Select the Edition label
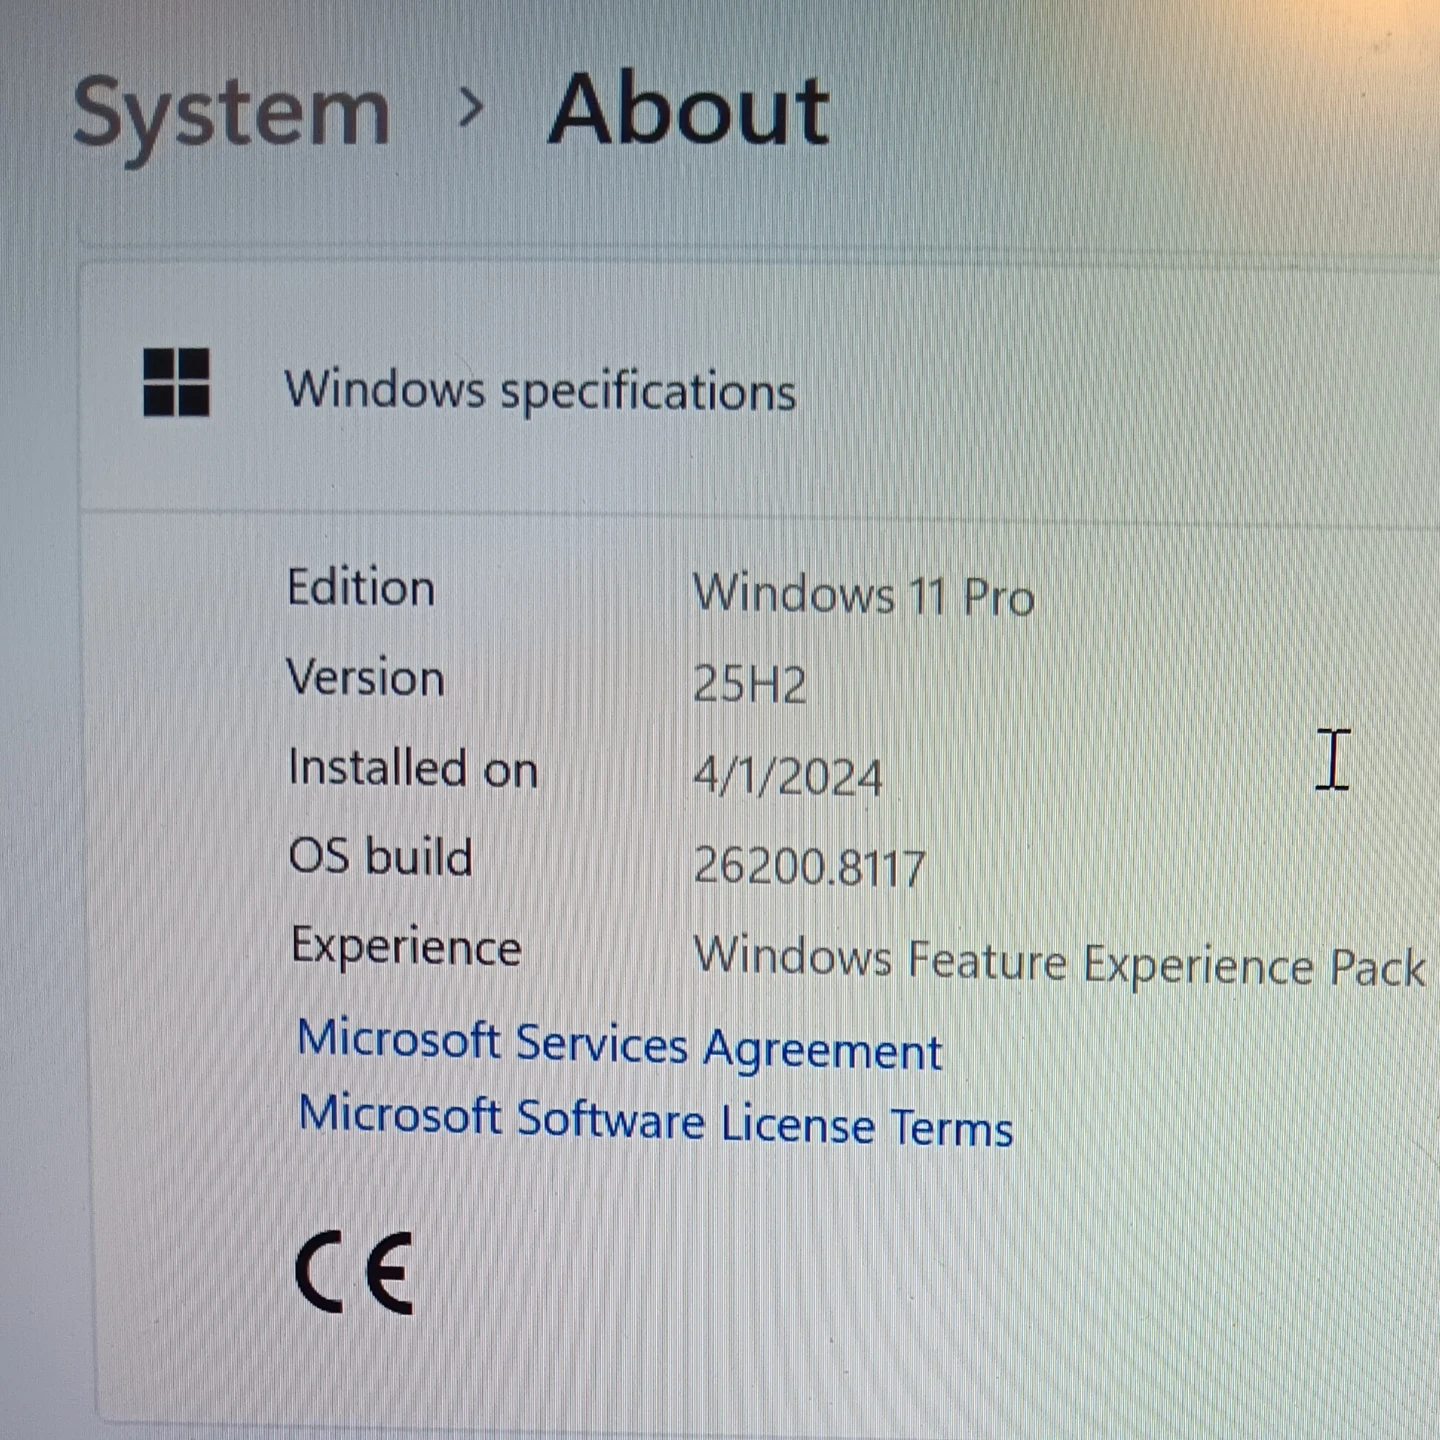The image size is (1440, 1440). point(361,587)
